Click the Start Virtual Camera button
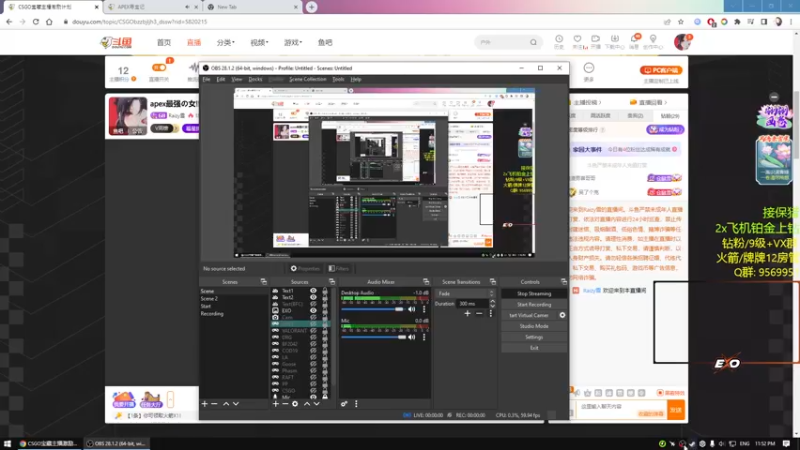This screenshot has width=800, height=450. tap(529, 315)
